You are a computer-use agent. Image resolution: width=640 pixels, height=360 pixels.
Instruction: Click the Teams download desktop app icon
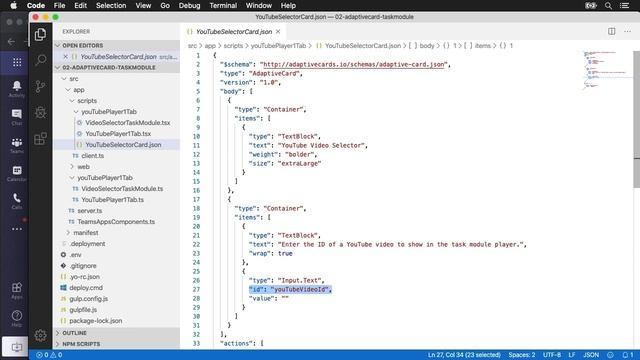coord(16,347)
